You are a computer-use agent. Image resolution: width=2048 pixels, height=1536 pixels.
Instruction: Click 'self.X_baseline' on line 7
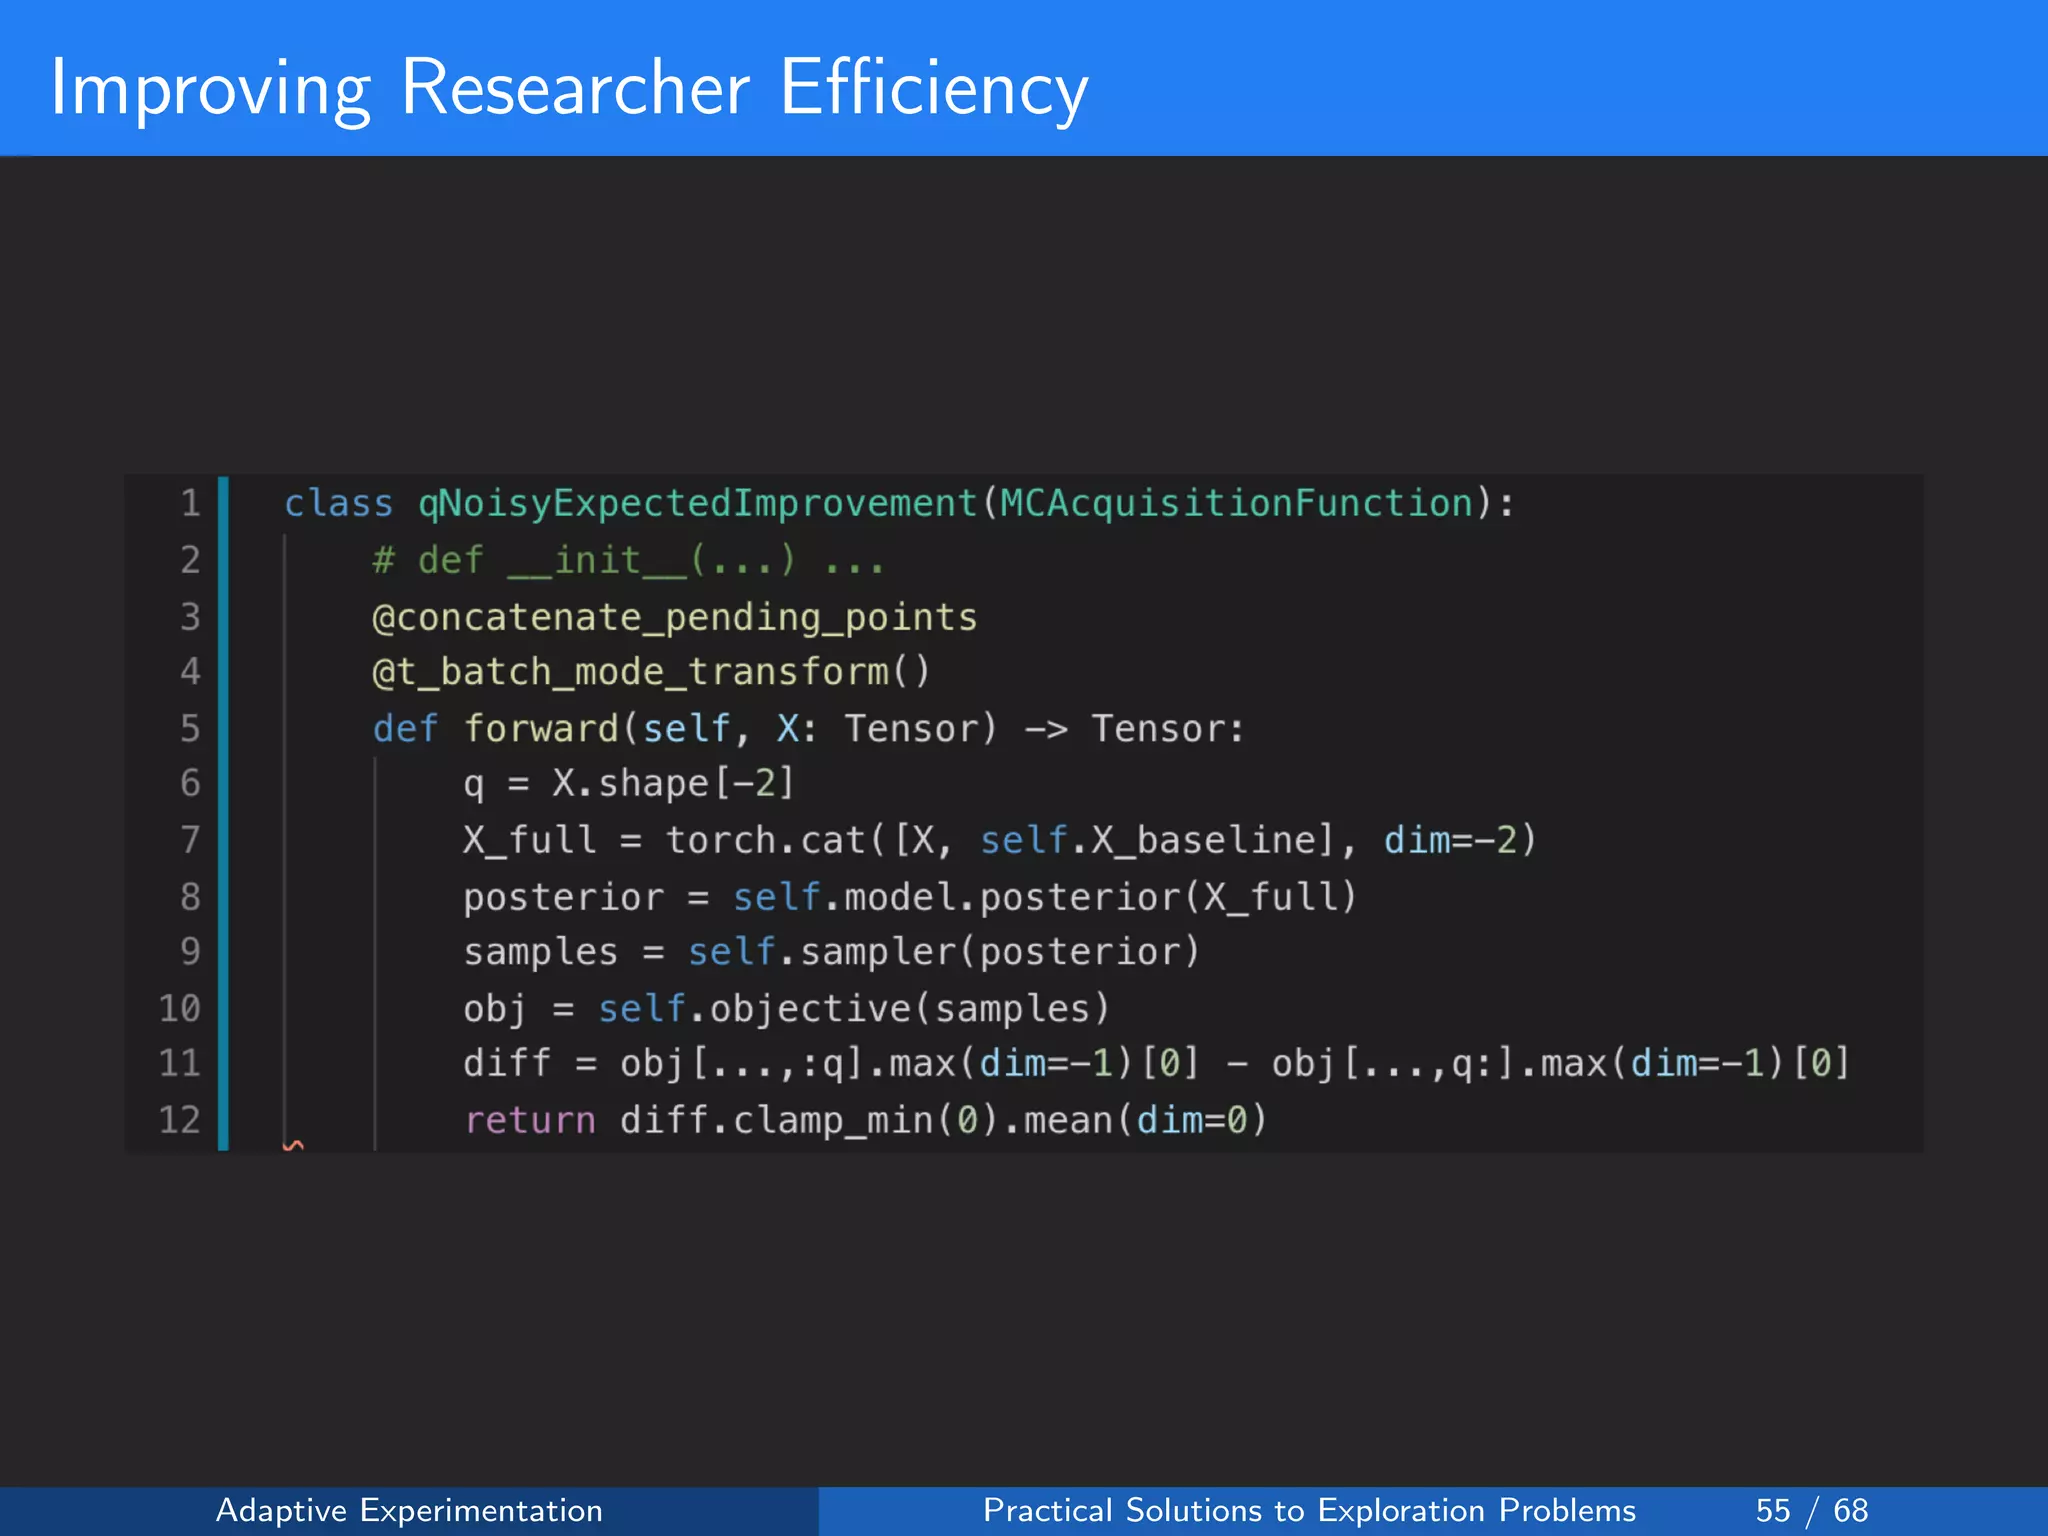click(x=1157, y=840)
